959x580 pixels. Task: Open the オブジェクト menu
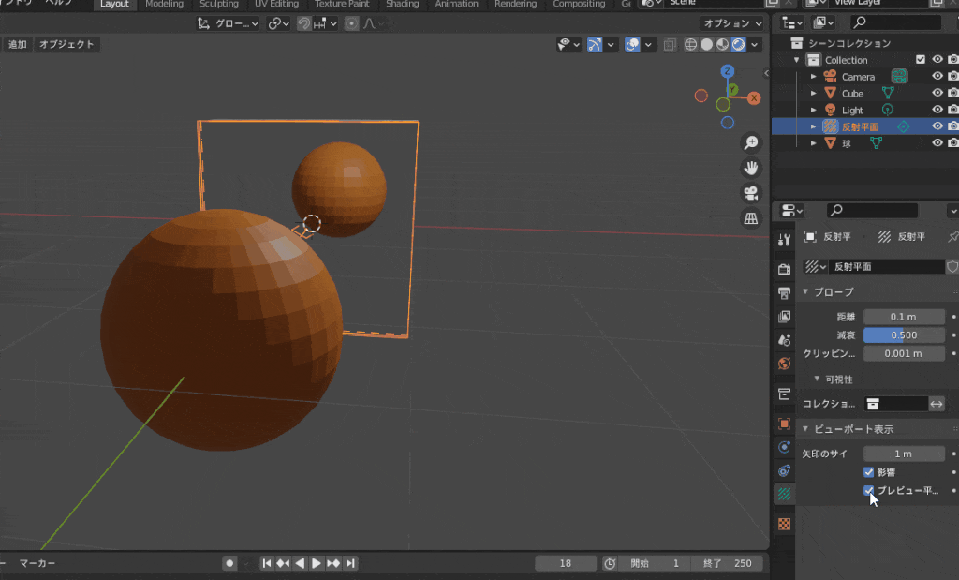(x=66, y=44)
